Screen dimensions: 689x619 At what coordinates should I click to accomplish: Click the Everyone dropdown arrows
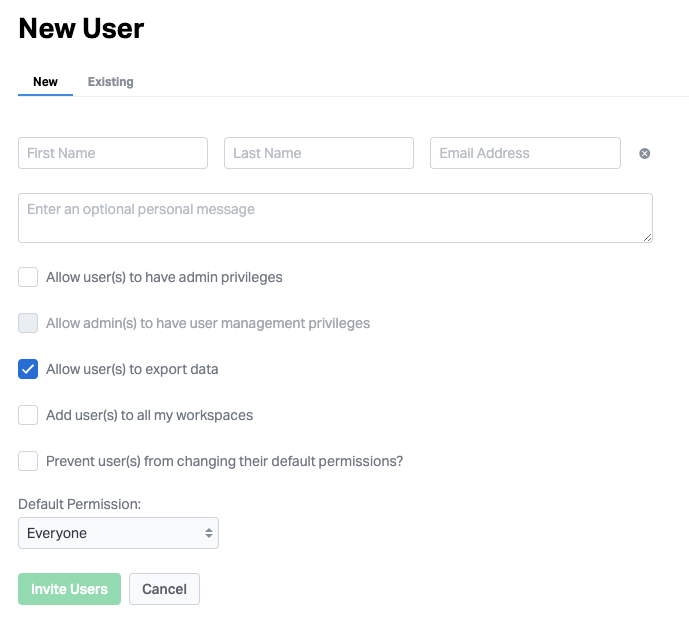pos(209,533)
